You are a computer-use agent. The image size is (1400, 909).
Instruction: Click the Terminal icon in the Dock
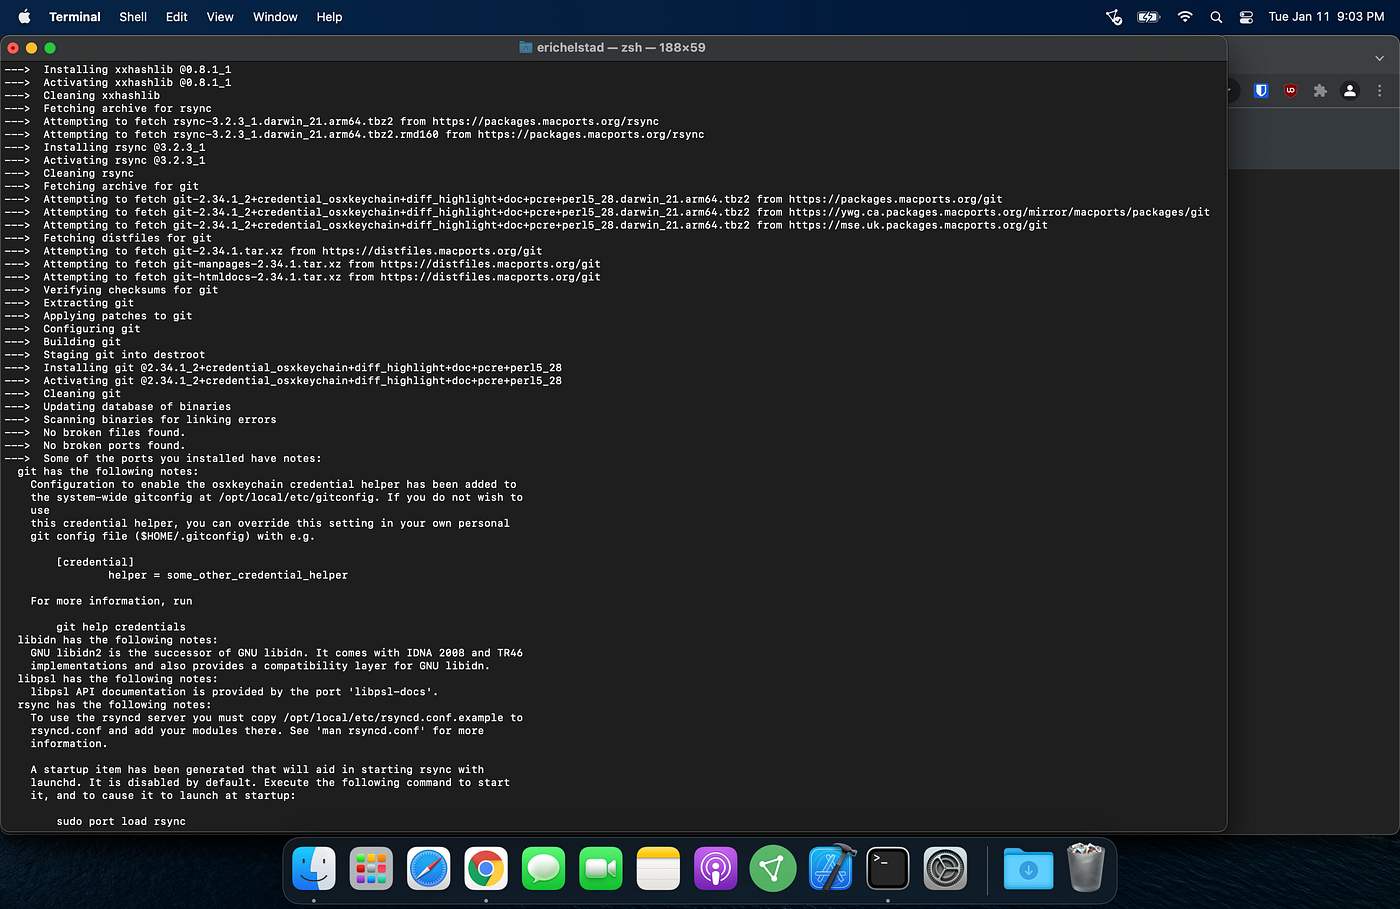888,868
